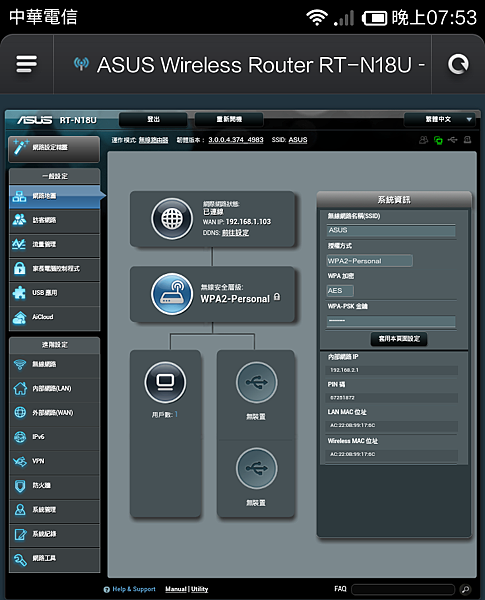Viewport: 485px width, 600px height.
Task: Open the browser hamburger menu
Action: pos(26,64)
